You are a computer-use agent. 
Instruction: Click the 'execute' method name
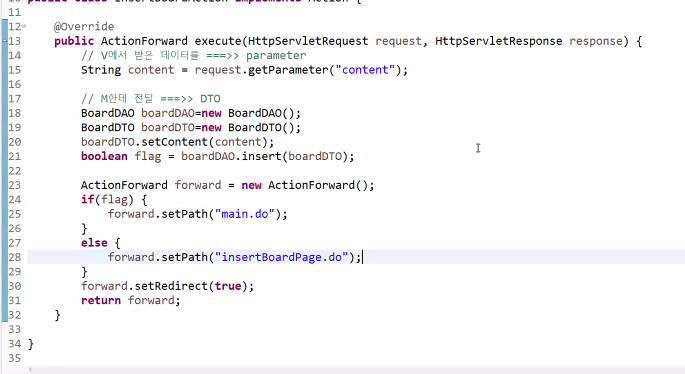coord(218,41)
